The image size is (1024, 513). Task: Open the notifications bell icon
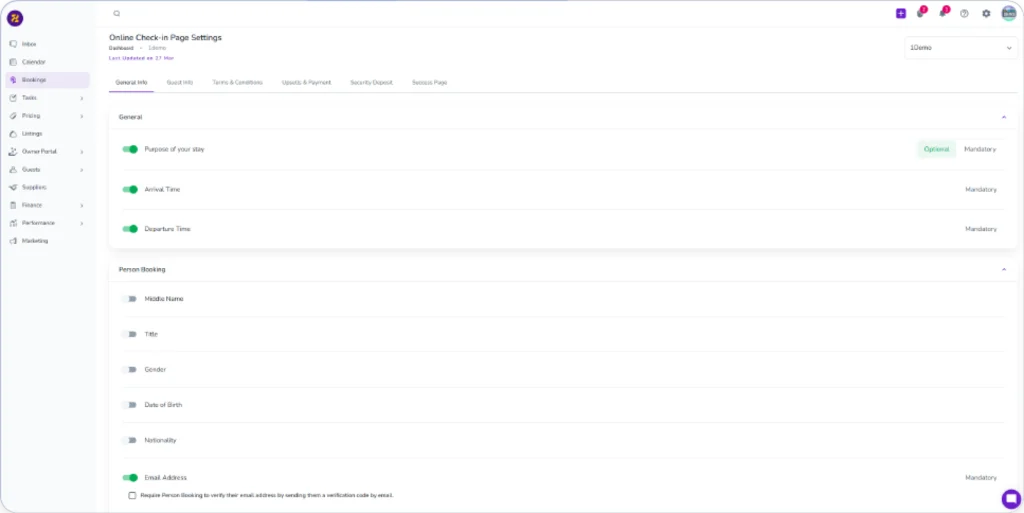point(942,14)
